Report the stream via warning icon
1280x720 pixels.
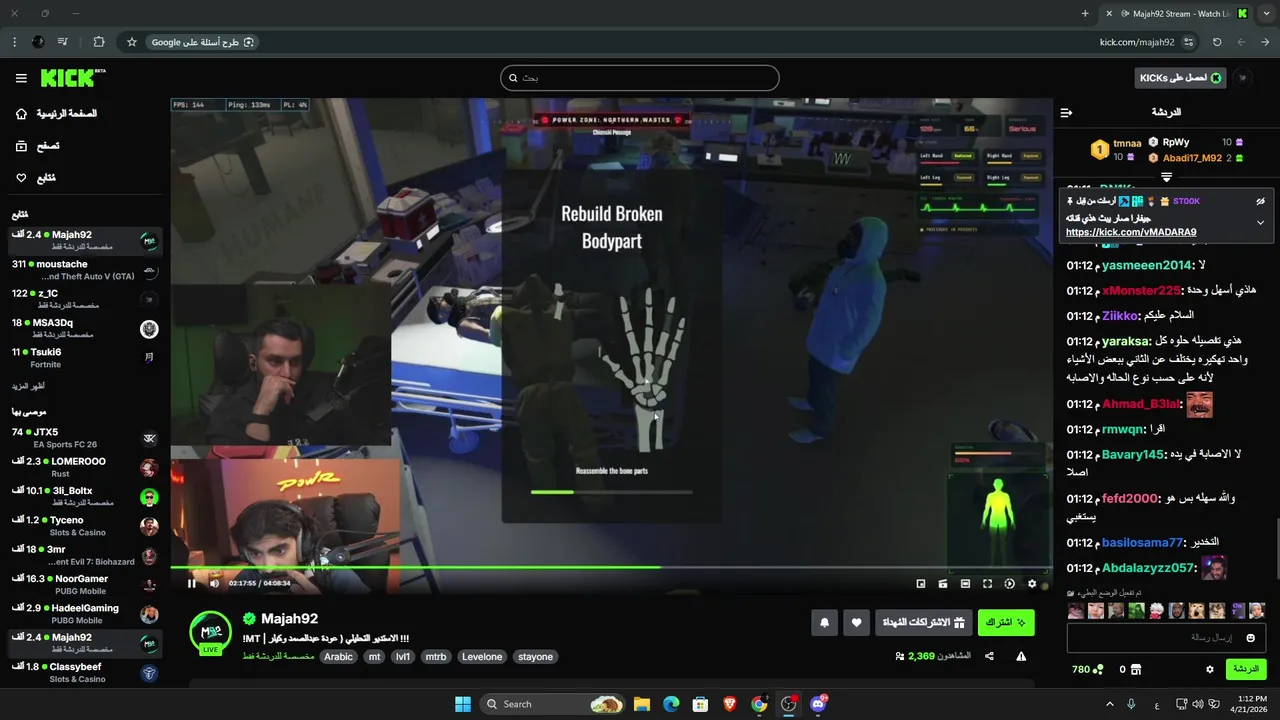click(1021, 656)
